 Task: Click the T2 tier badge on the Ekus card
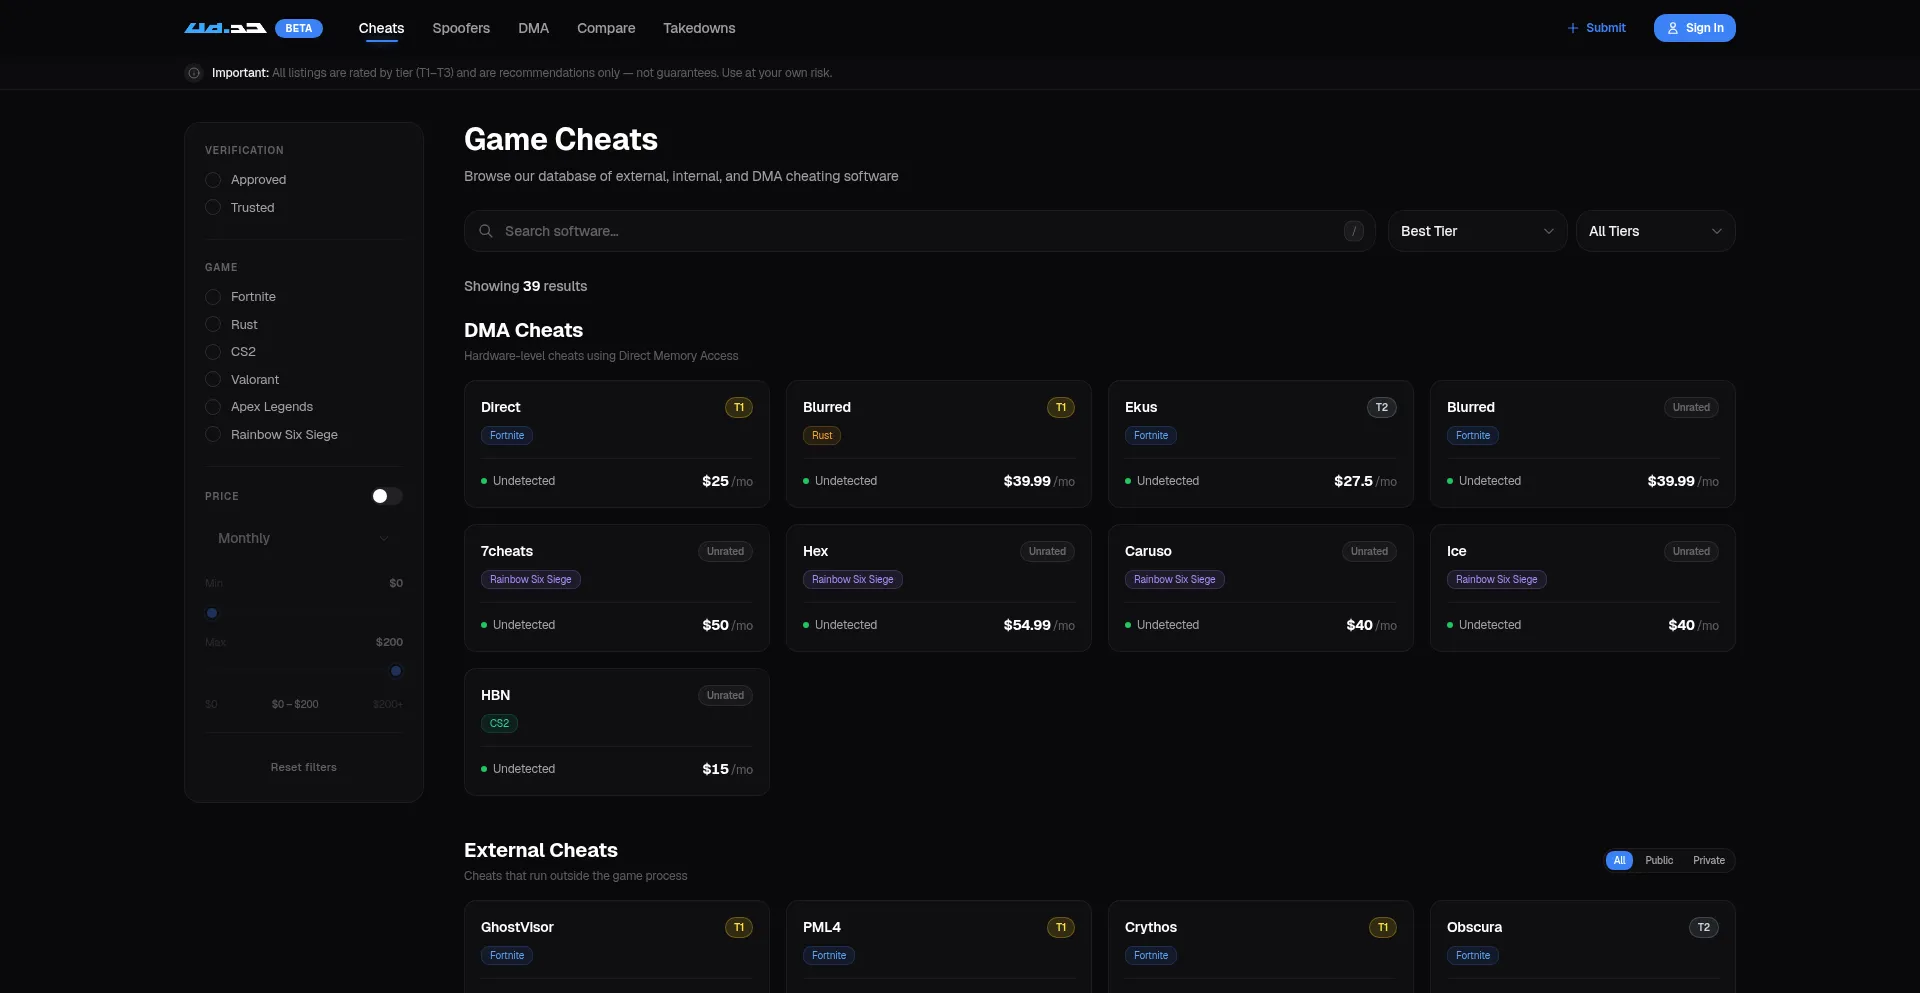1382,407
